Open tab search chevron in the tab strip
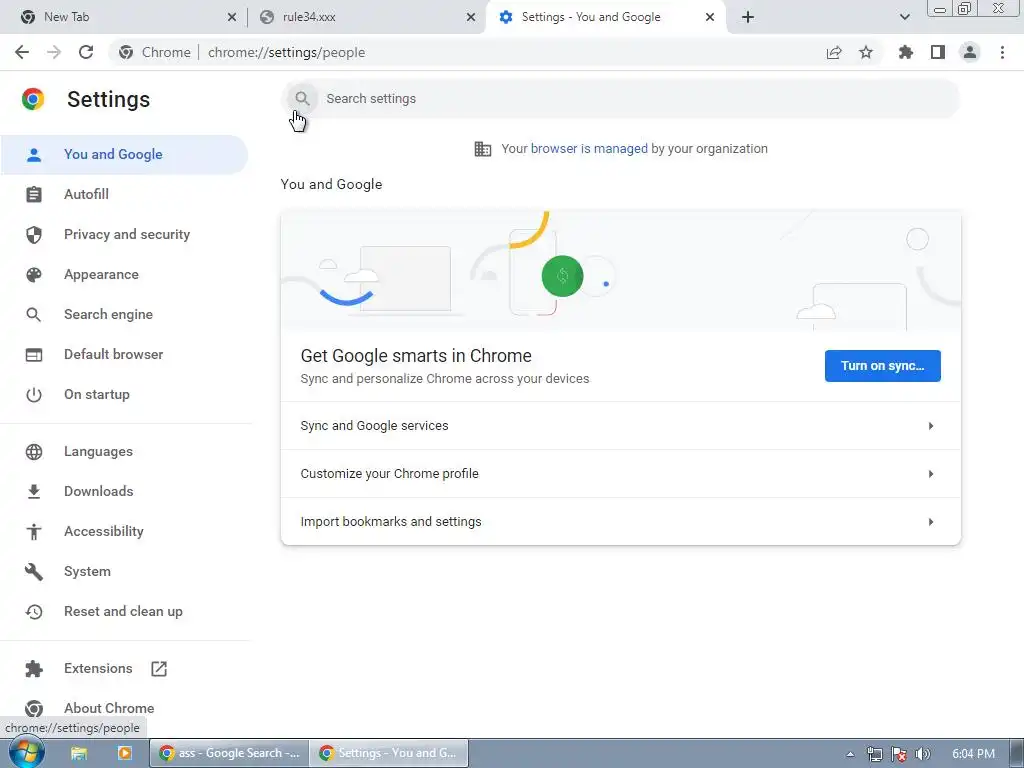1024x768 pixels. tap(904, 17)
